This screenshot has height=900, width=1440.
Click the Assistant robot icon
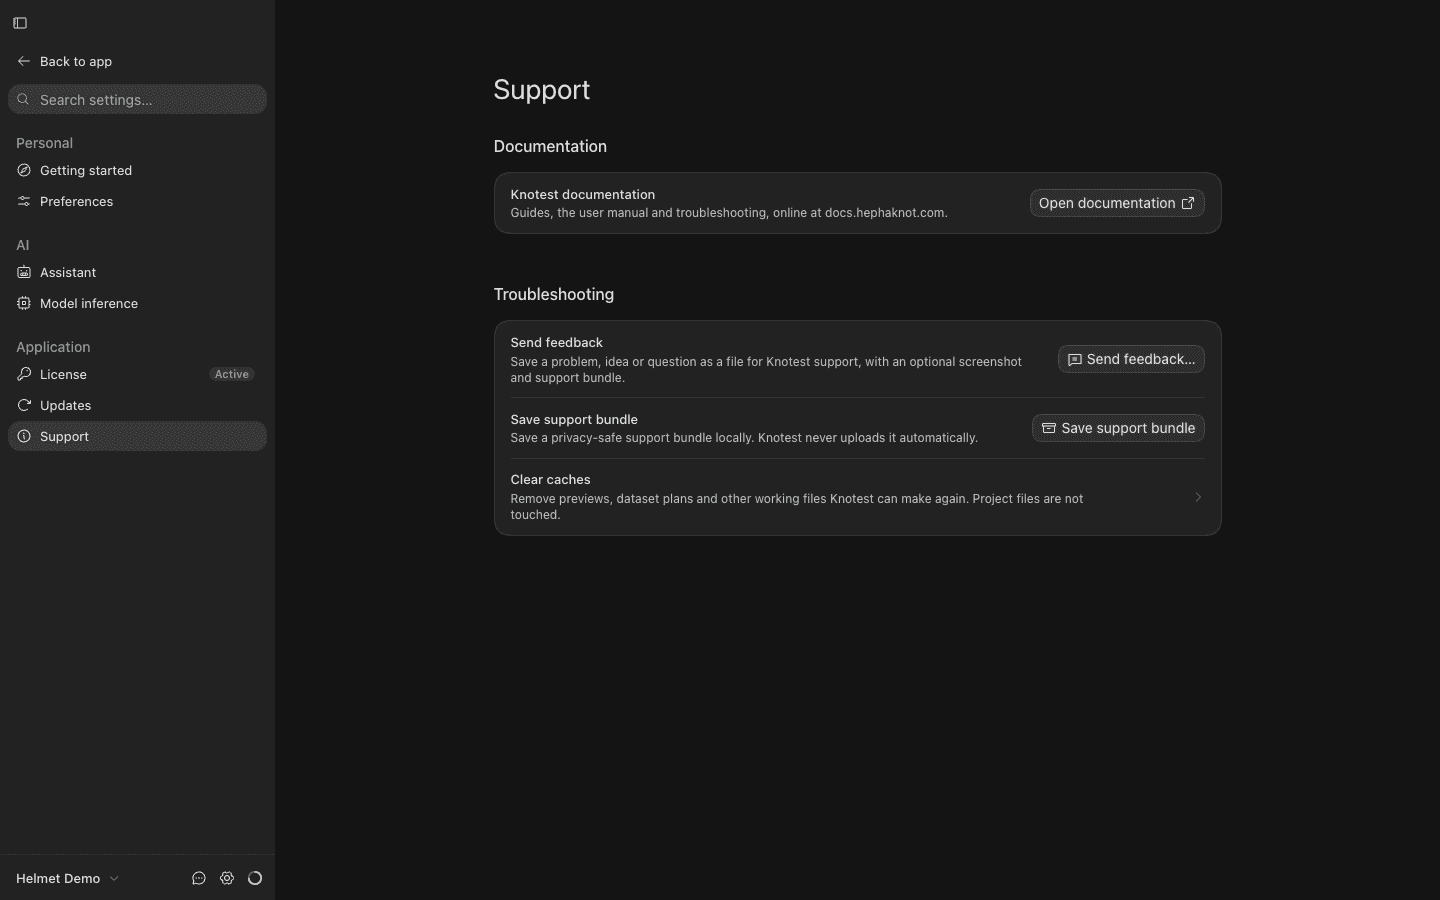[x=24, y=272]
